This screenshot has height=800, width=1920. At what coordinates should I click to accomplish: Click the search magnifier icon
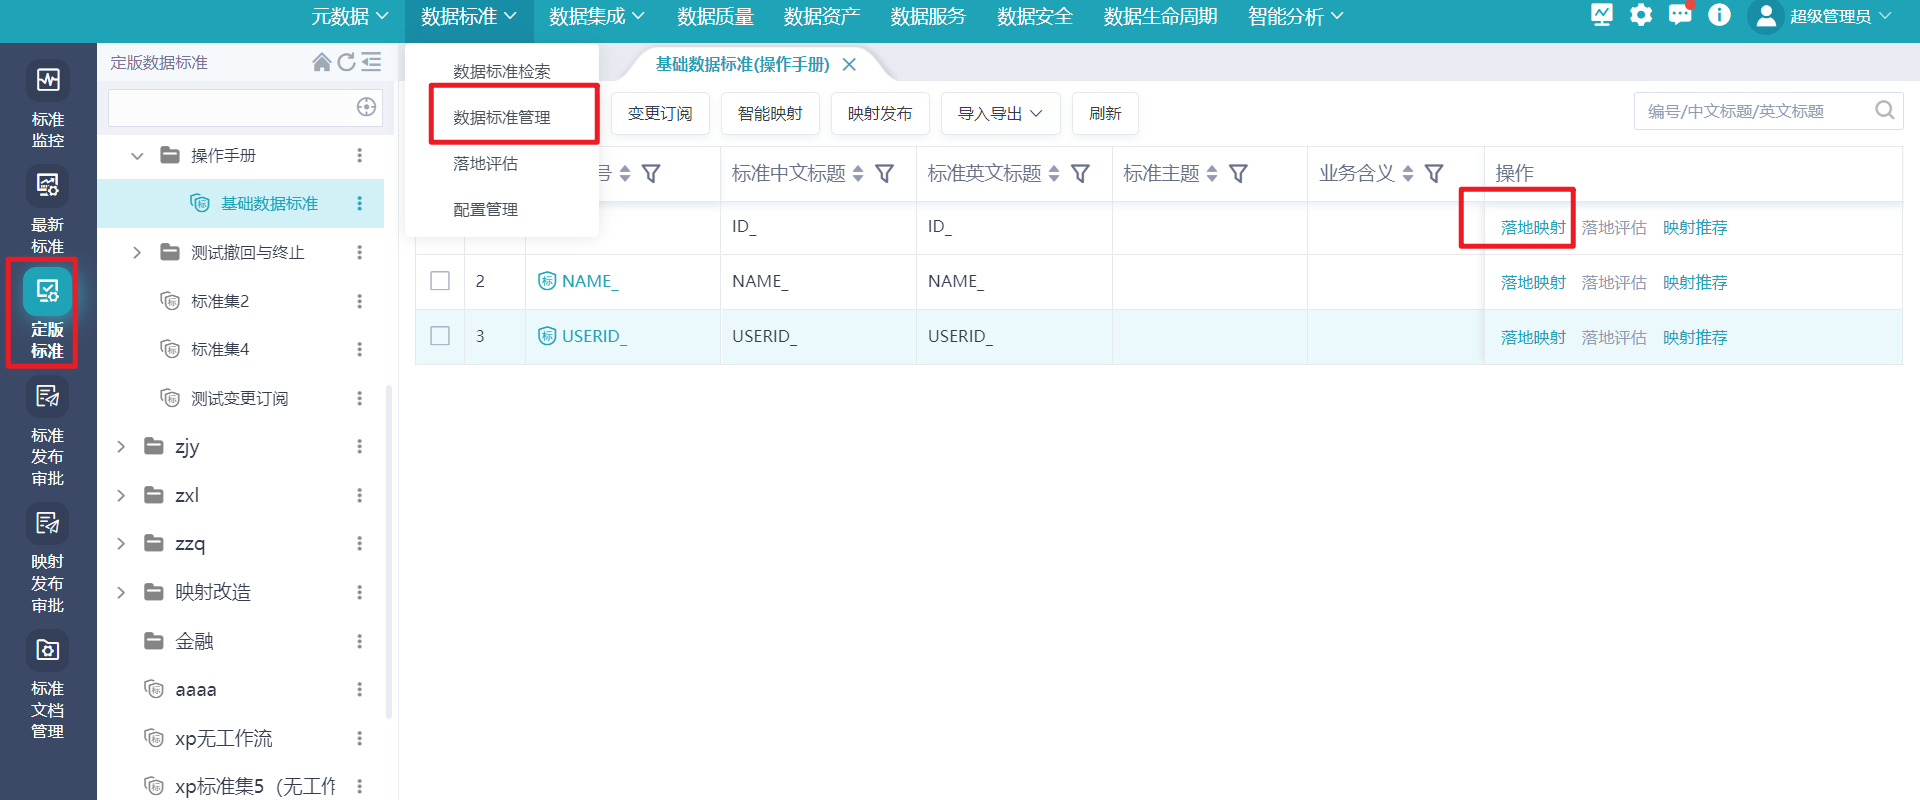point(1884,111)
